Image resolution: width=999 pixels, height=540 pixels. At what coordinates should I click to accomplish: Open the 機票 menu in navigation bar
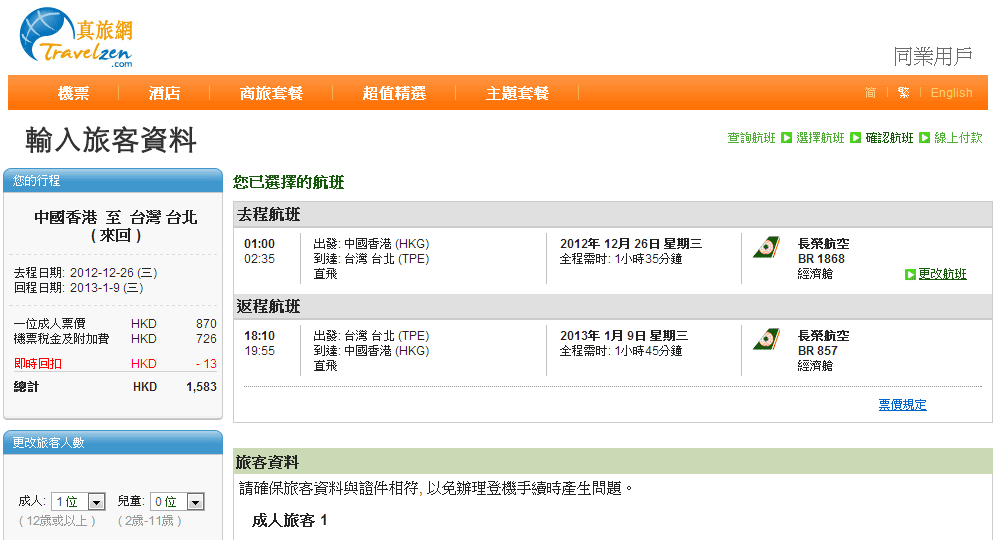(x=73, y=93)
